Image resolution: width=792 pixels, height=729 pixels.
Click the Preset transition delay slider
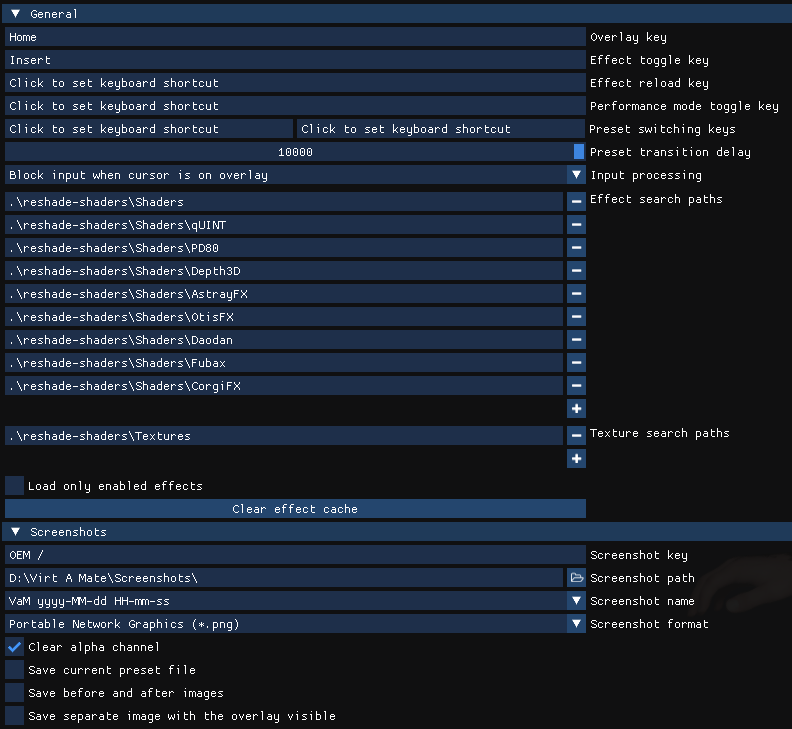pyautogui.click(x=295, y=152)
